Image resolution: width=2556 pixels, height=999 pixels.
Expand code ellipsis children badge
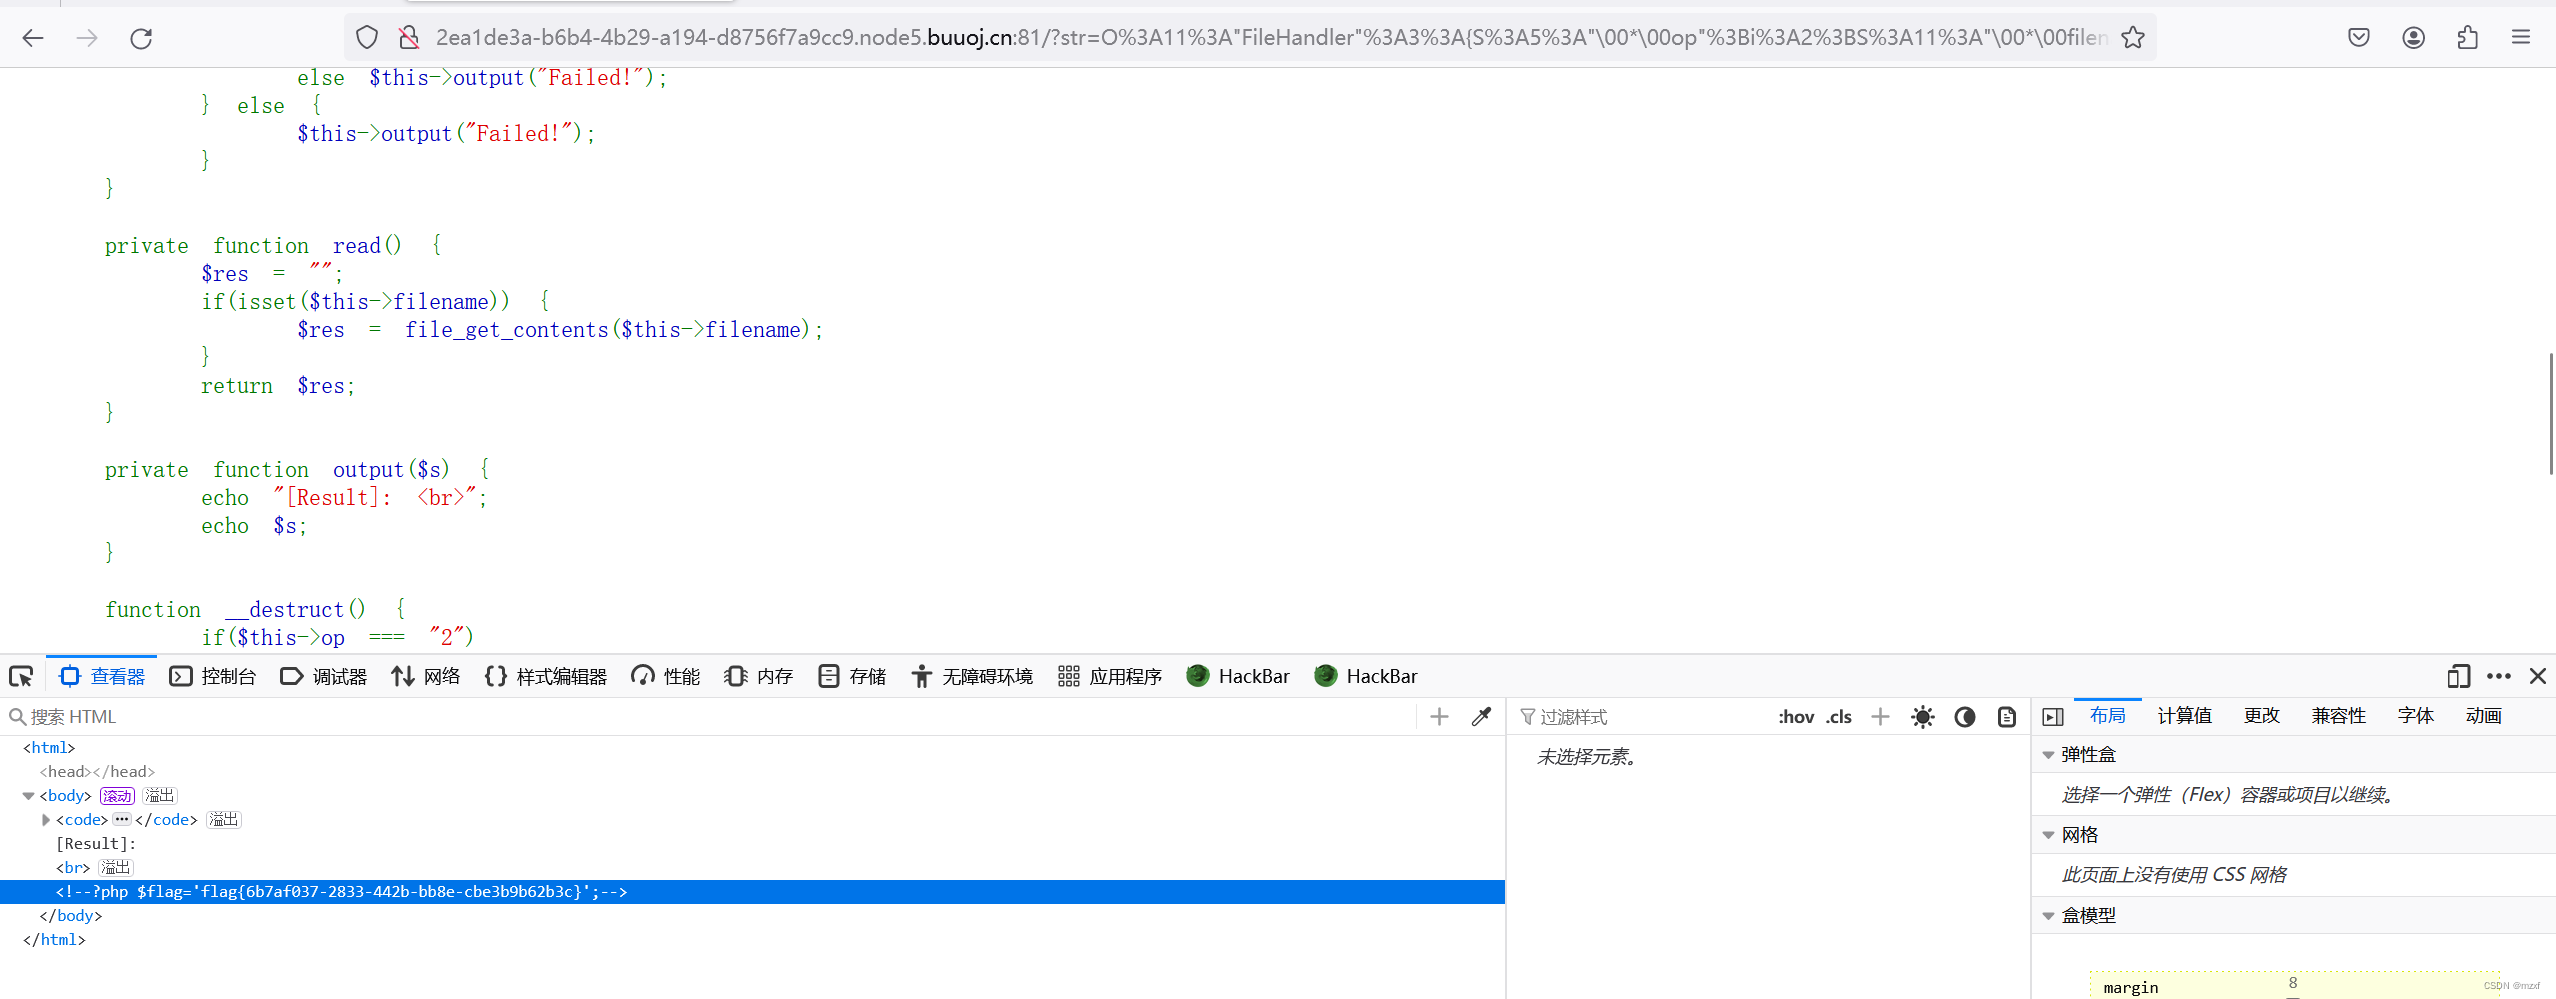(122, 819)
